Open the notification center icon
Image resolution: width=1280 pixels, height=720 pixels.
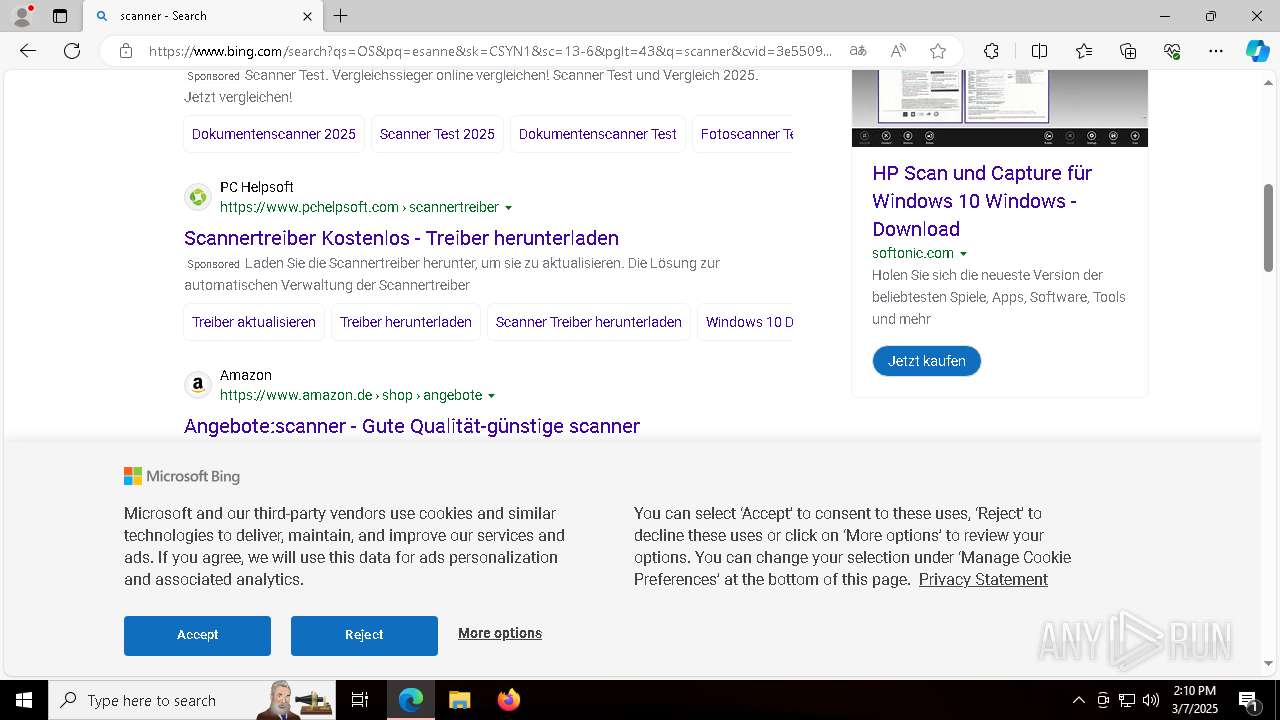1249,700
